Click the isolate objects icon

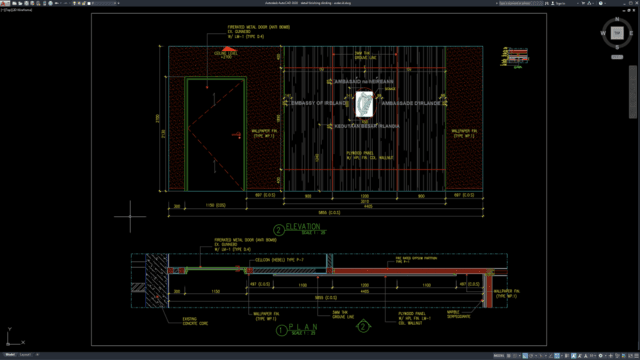point(617,356)
